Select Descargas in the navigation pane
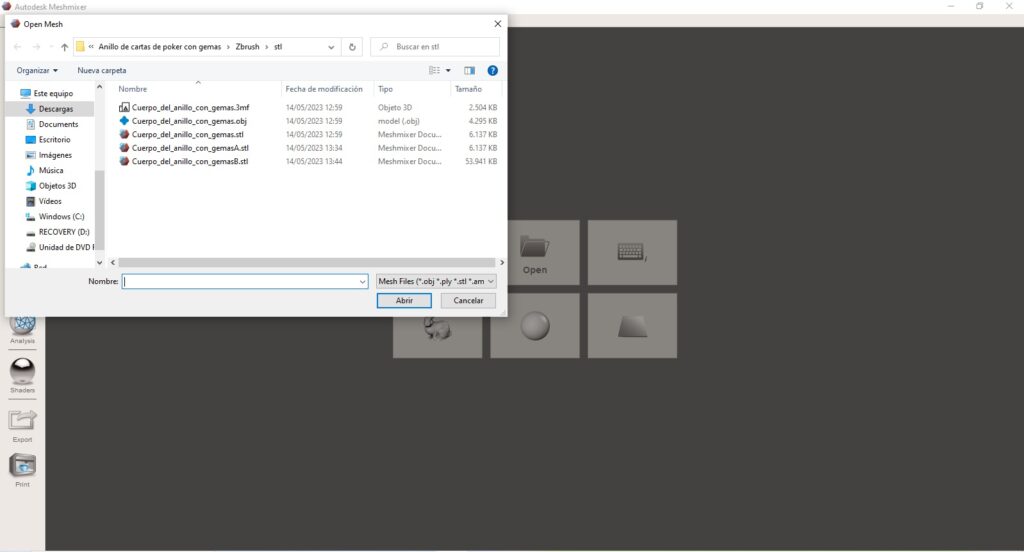Viewport: 1024px width, 552px height. (55, 109)
